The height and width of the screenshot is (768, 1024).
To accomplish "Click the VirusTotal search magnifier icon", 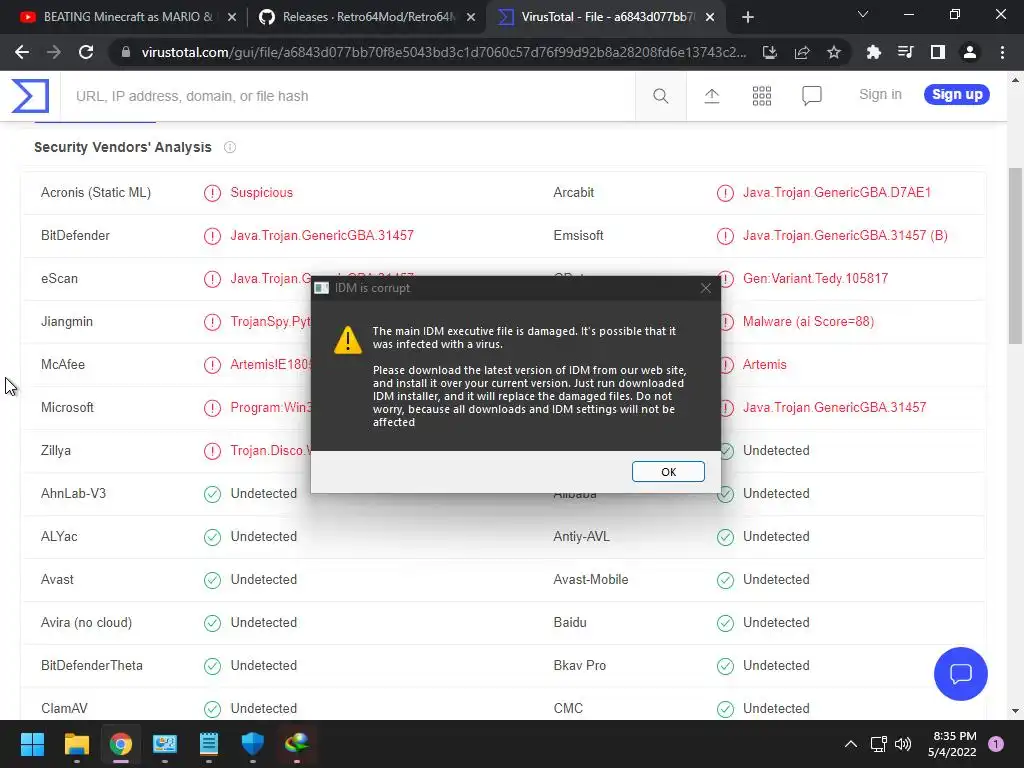I will click(x=660, y=96).
